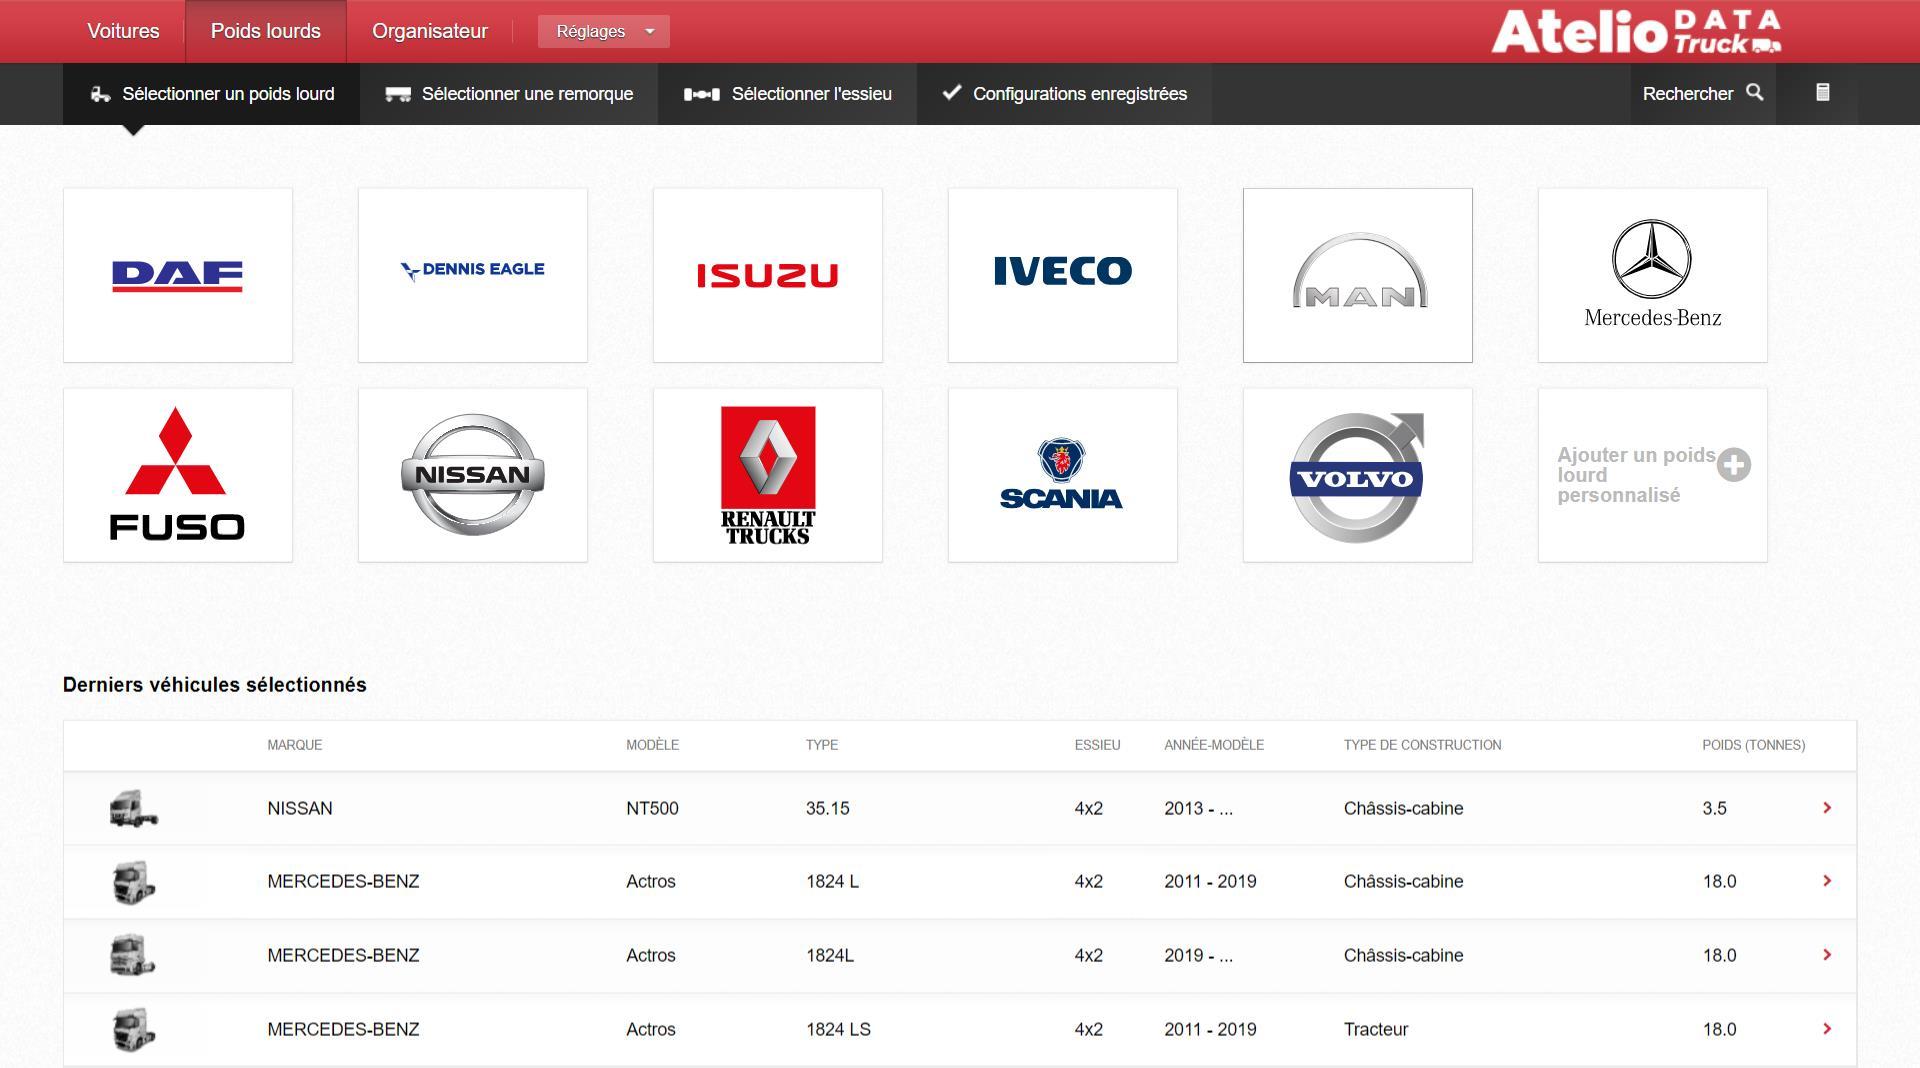Open the Réglages dropdown
This screenshot has height=1068, width=1920.
pyautogui.click(x=604, y=31)
